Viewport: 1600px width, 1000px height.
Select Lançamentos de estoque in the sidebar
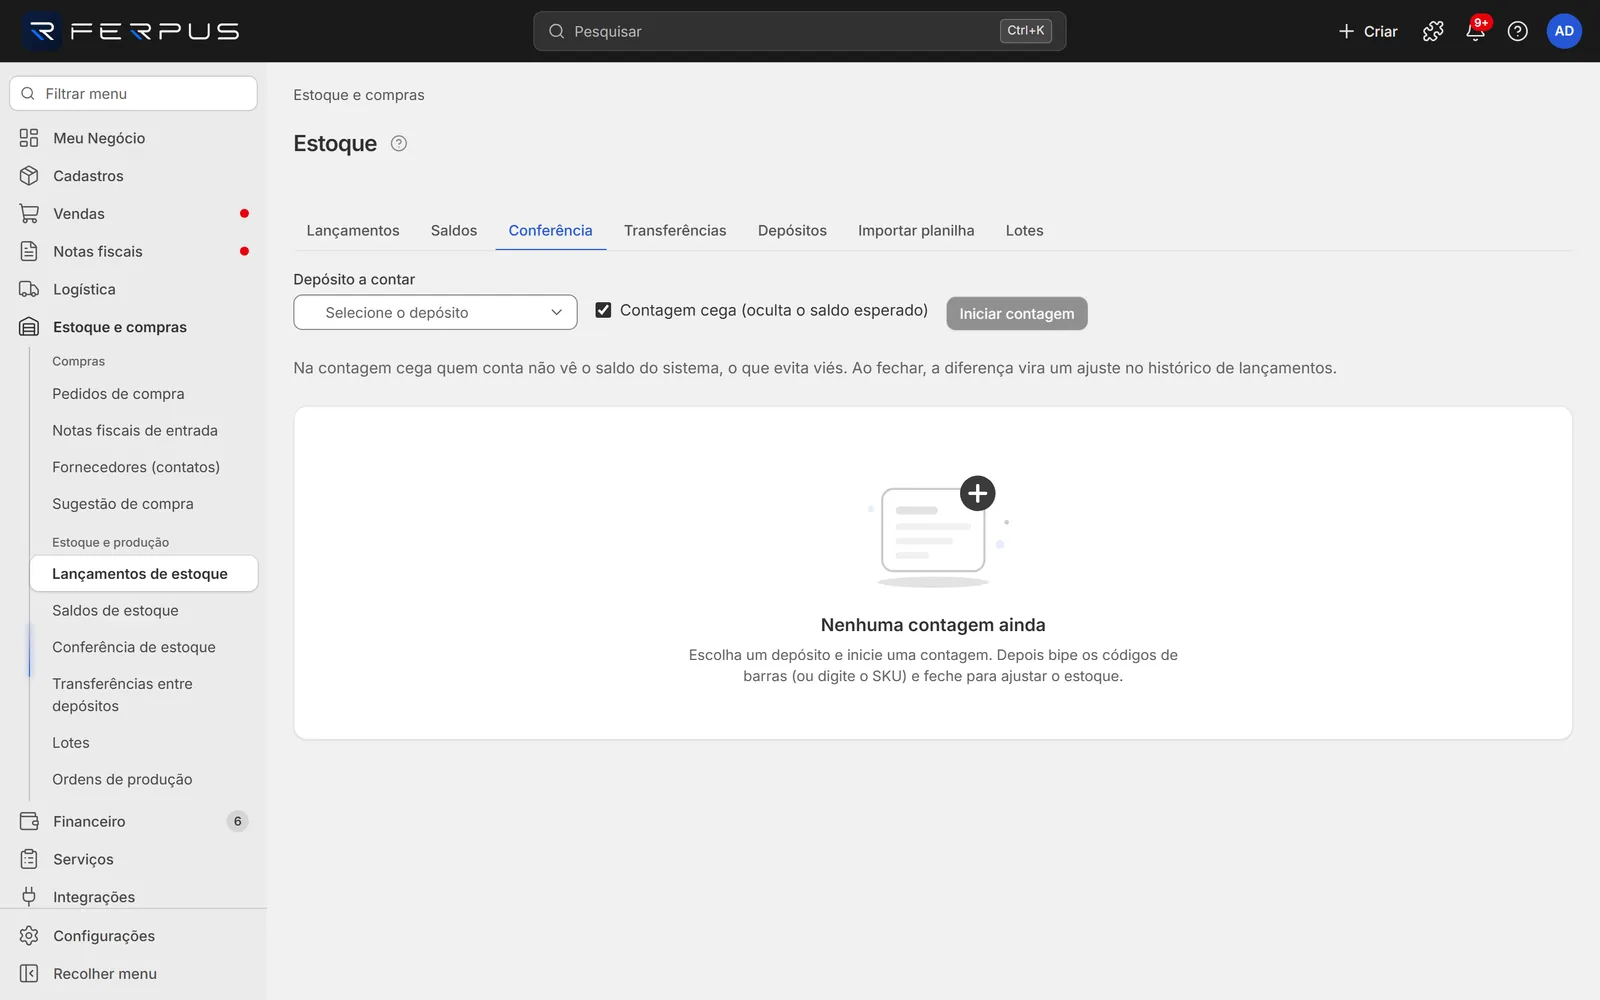[144, 574]
